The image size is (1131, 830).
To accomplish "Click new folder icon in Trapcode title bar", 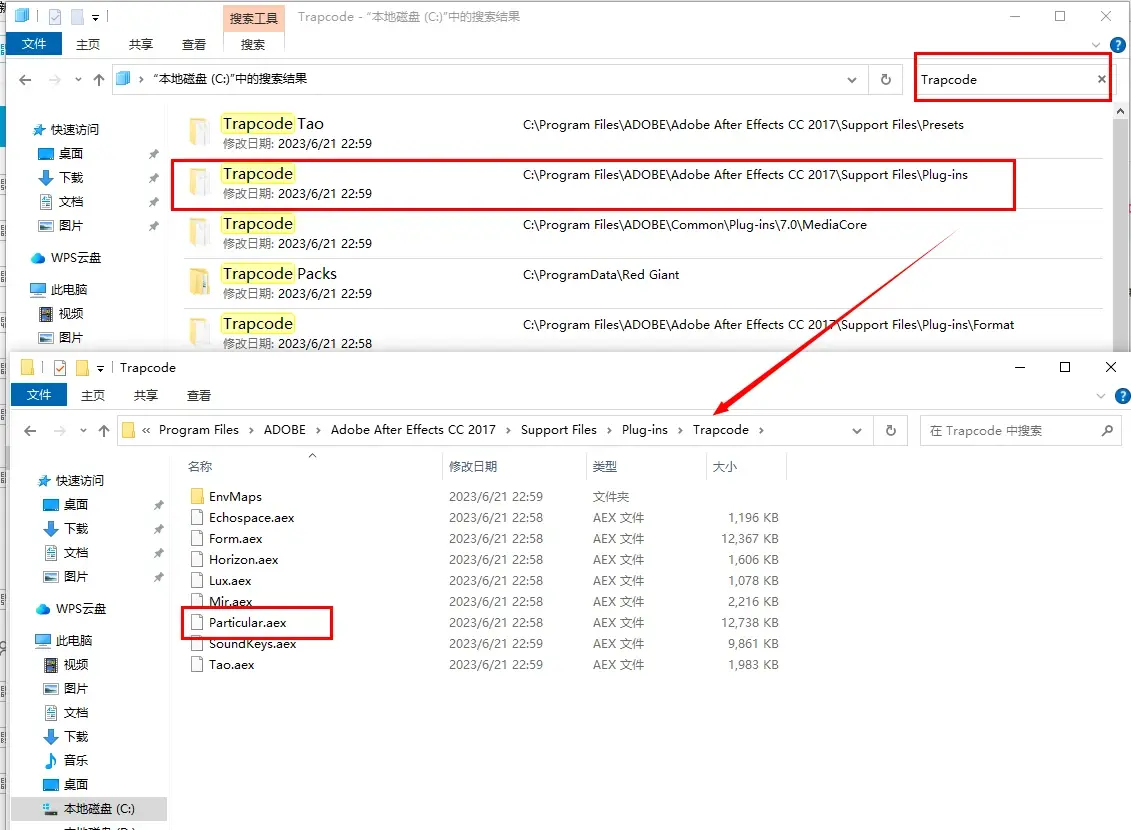I will (x=82, y=368).
